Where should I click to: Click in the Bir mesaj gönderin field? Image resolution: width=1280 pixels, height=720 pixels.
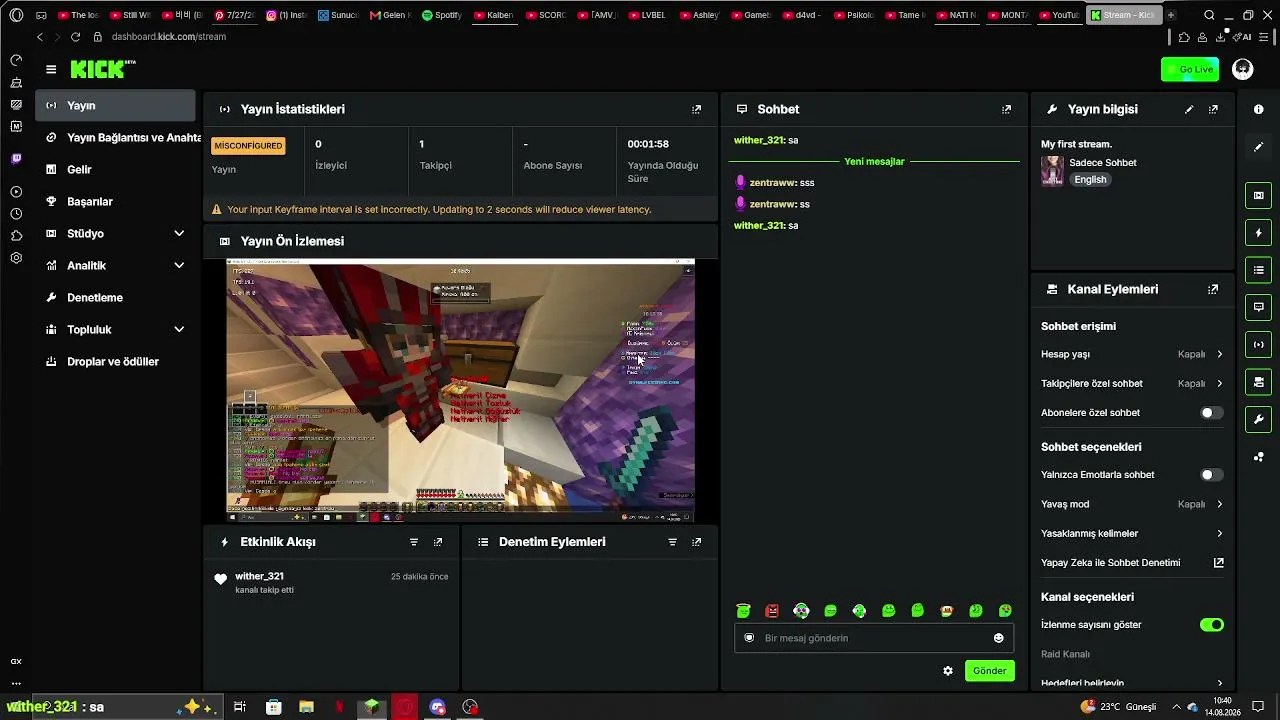point(874,638)
